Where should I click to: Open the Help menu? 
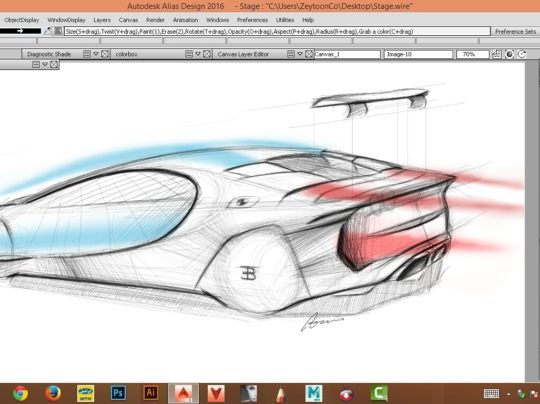(308, 20)
